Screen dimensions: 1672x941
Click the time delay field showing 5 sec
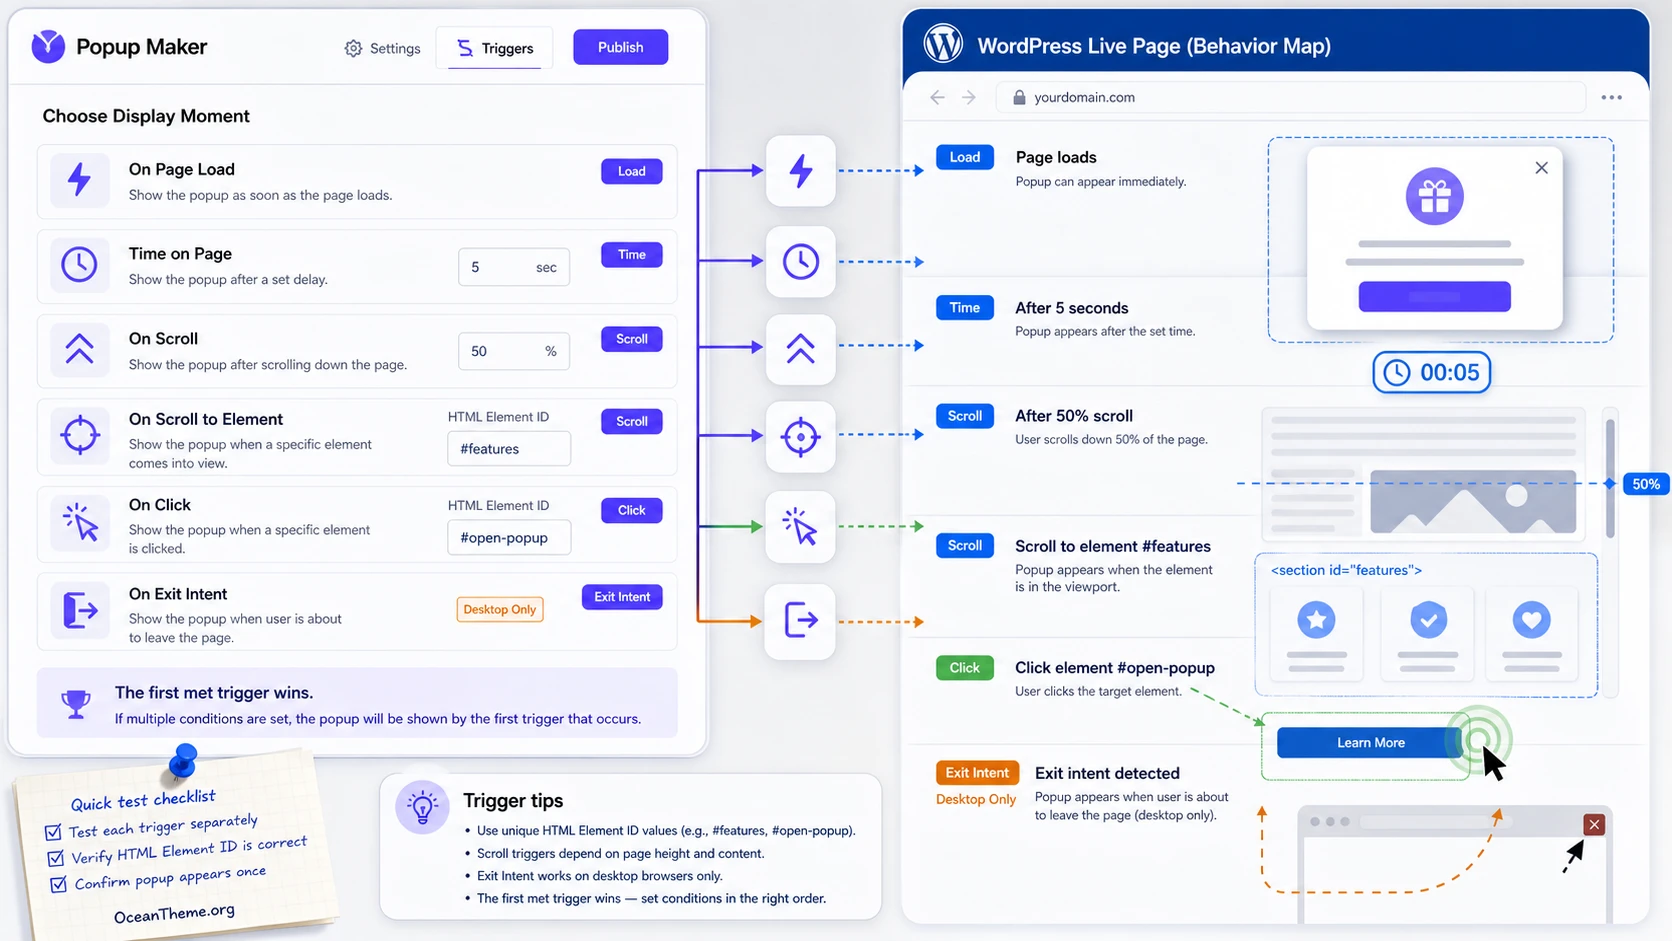tap(514, 267)
